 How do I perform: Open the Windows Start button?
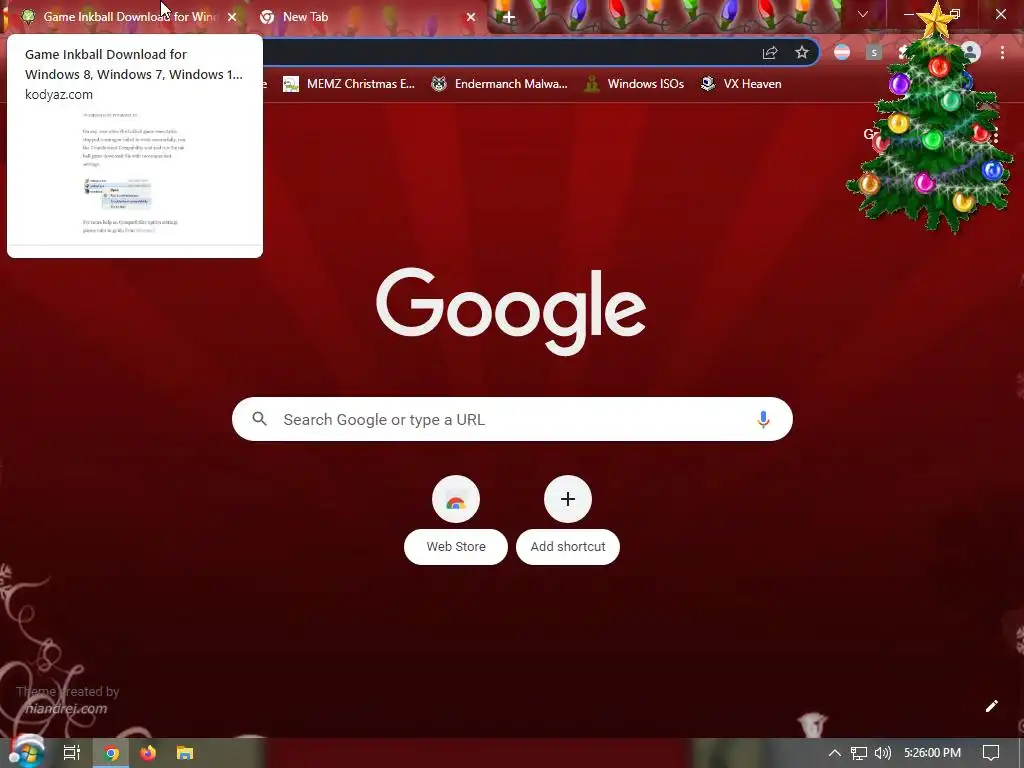pyautogui.click(x=26, y=752)
